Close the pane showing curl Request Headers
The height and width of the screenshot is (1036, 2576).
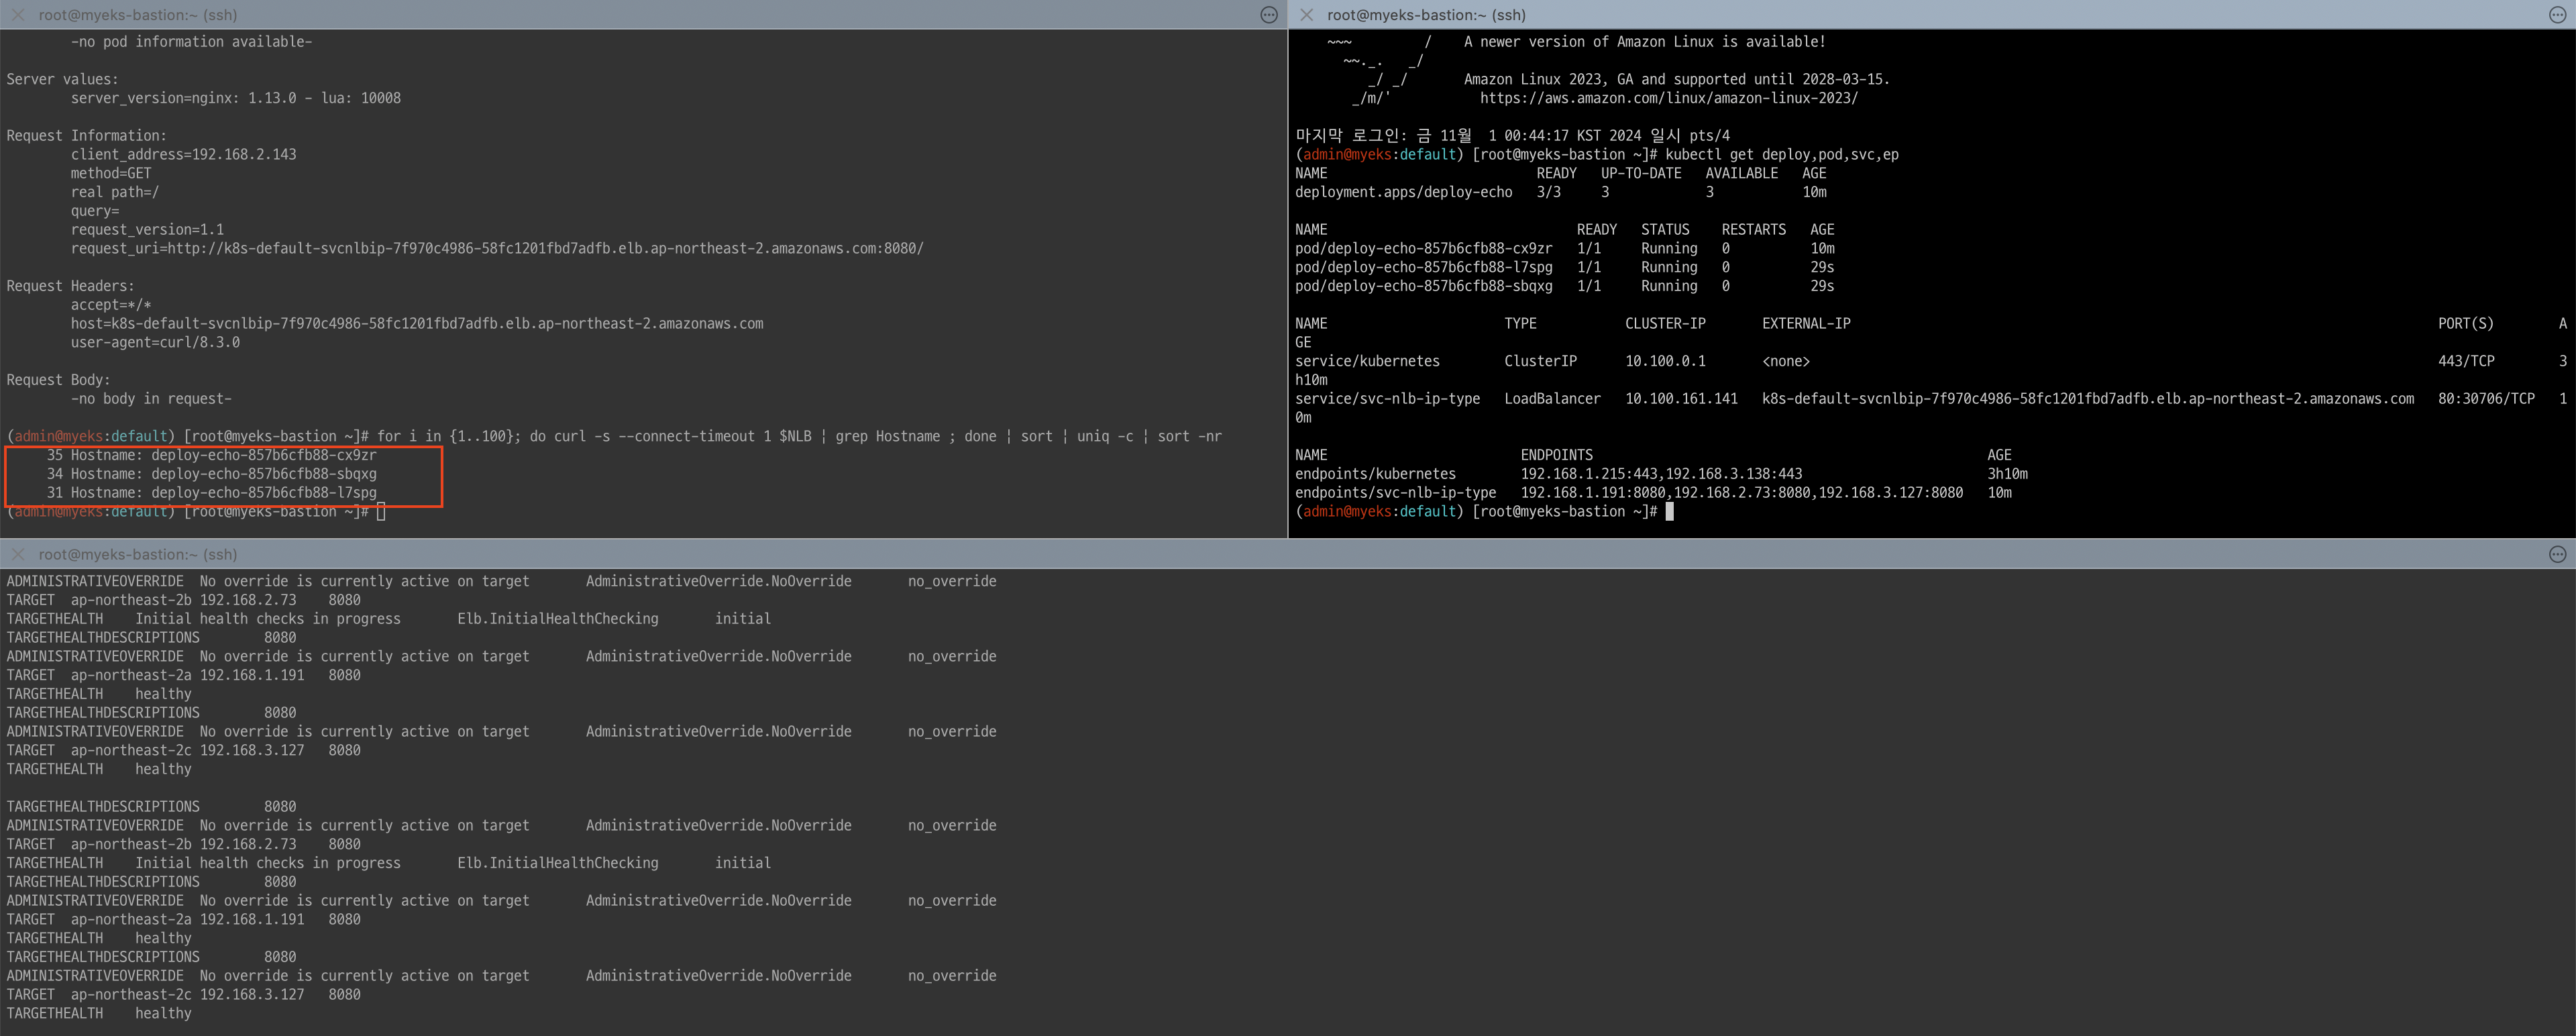17,15
